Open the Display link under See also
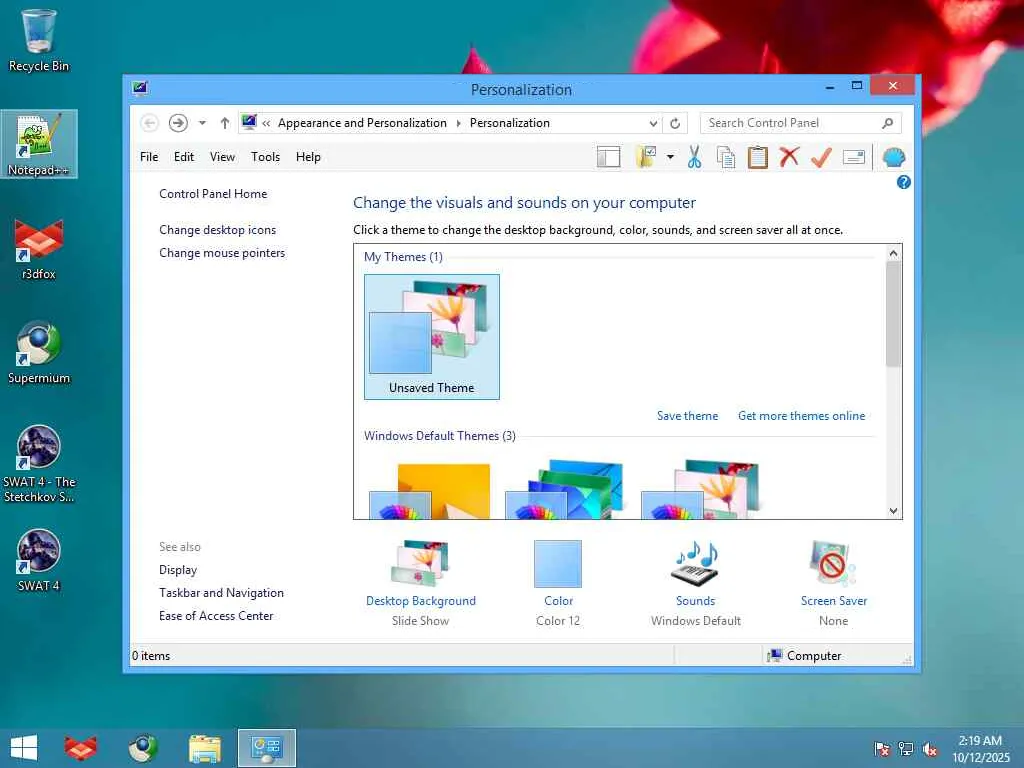The width and height of the screenshot is (1024, 768). [x=178, y=569]
